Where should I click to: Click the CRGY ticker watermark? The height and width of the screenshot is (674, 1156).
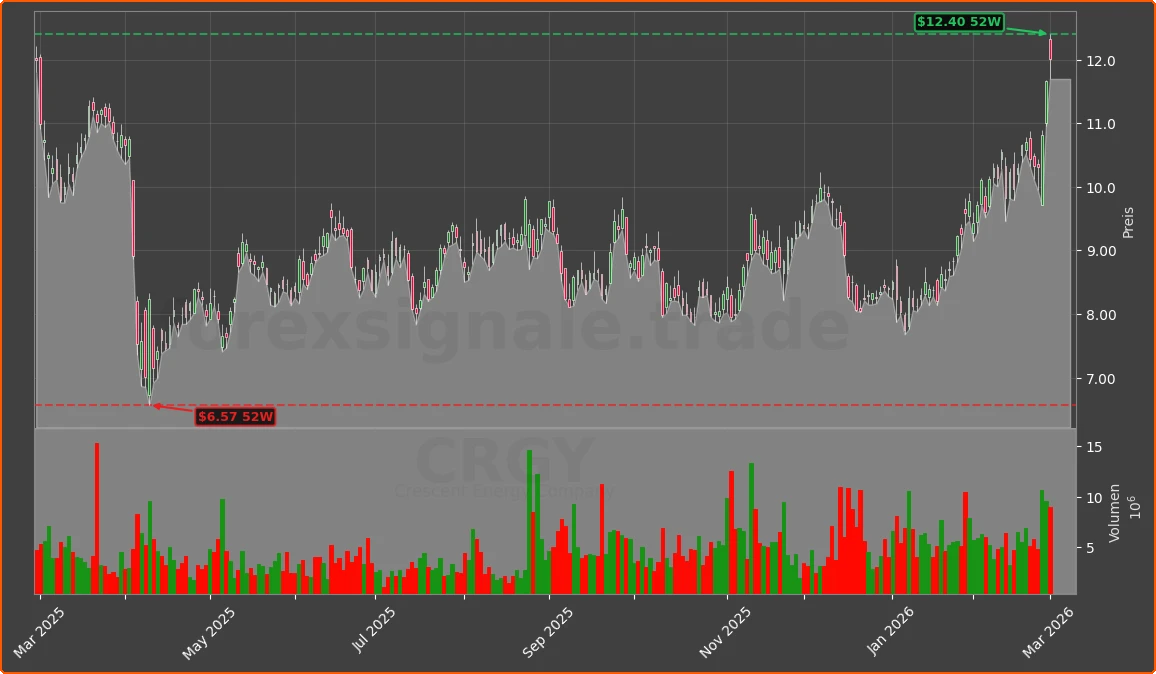tap(504, 462)
